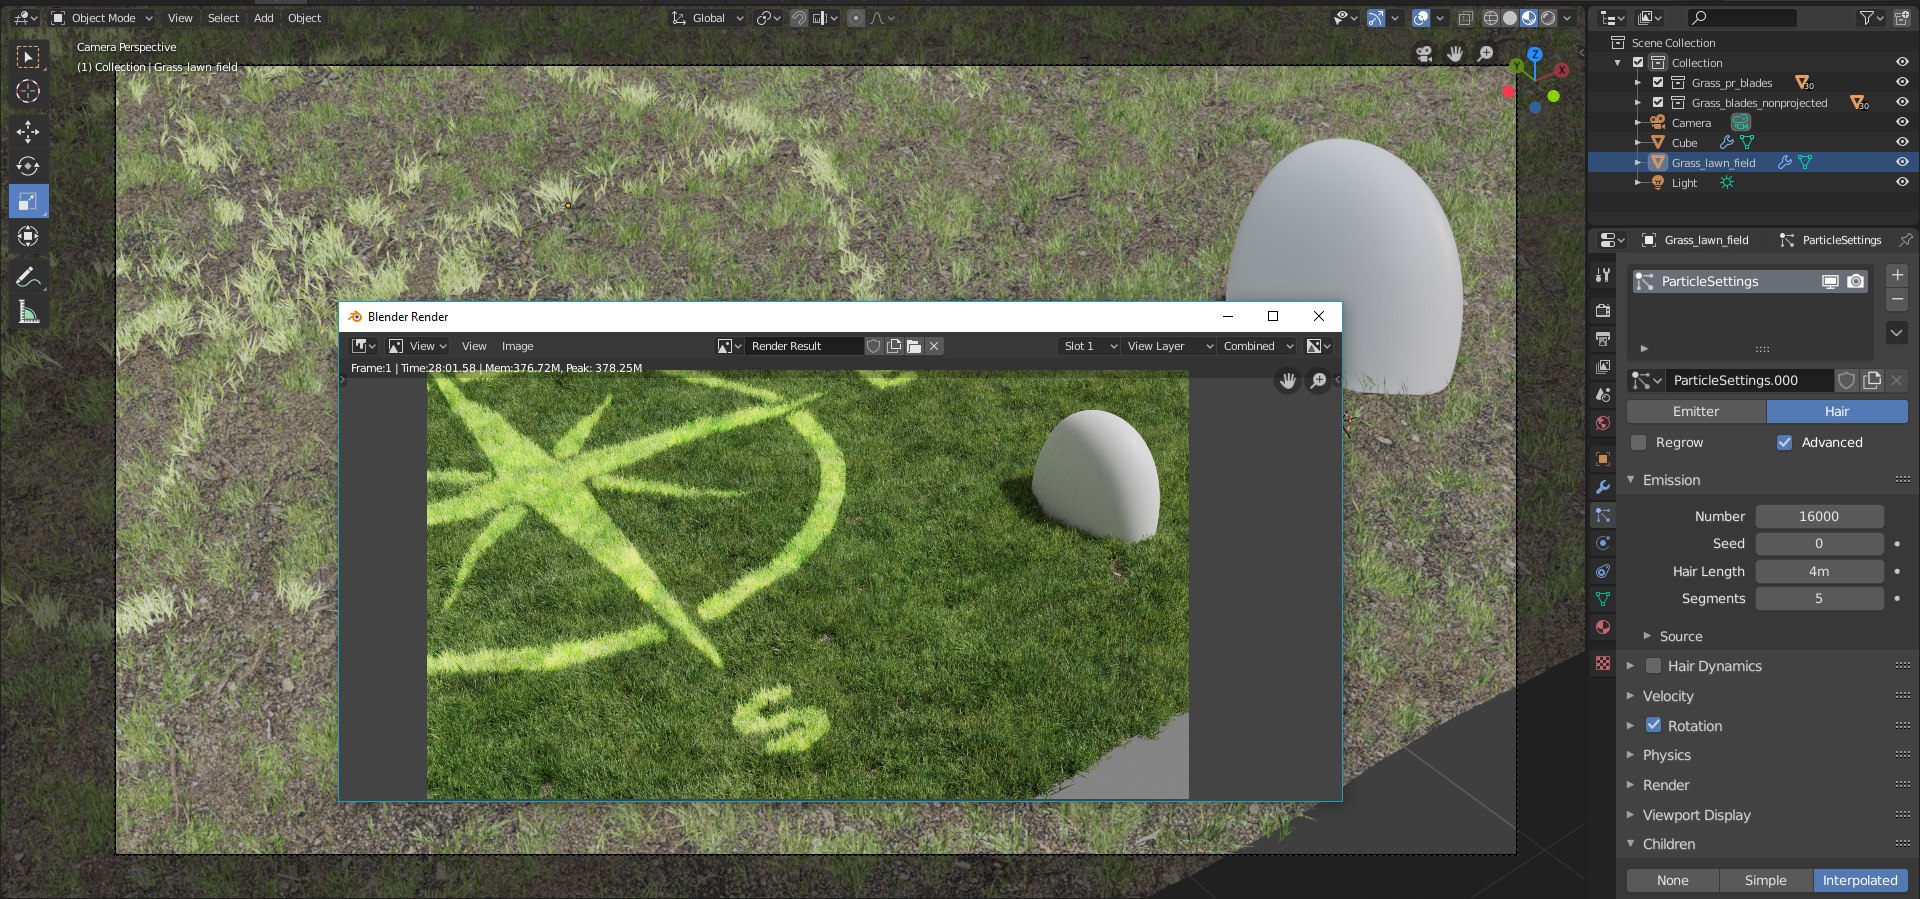Open image file icon in Render window
Image resolution: width=1920 pixels, height=899 pixels.
[x=914, y=346]
